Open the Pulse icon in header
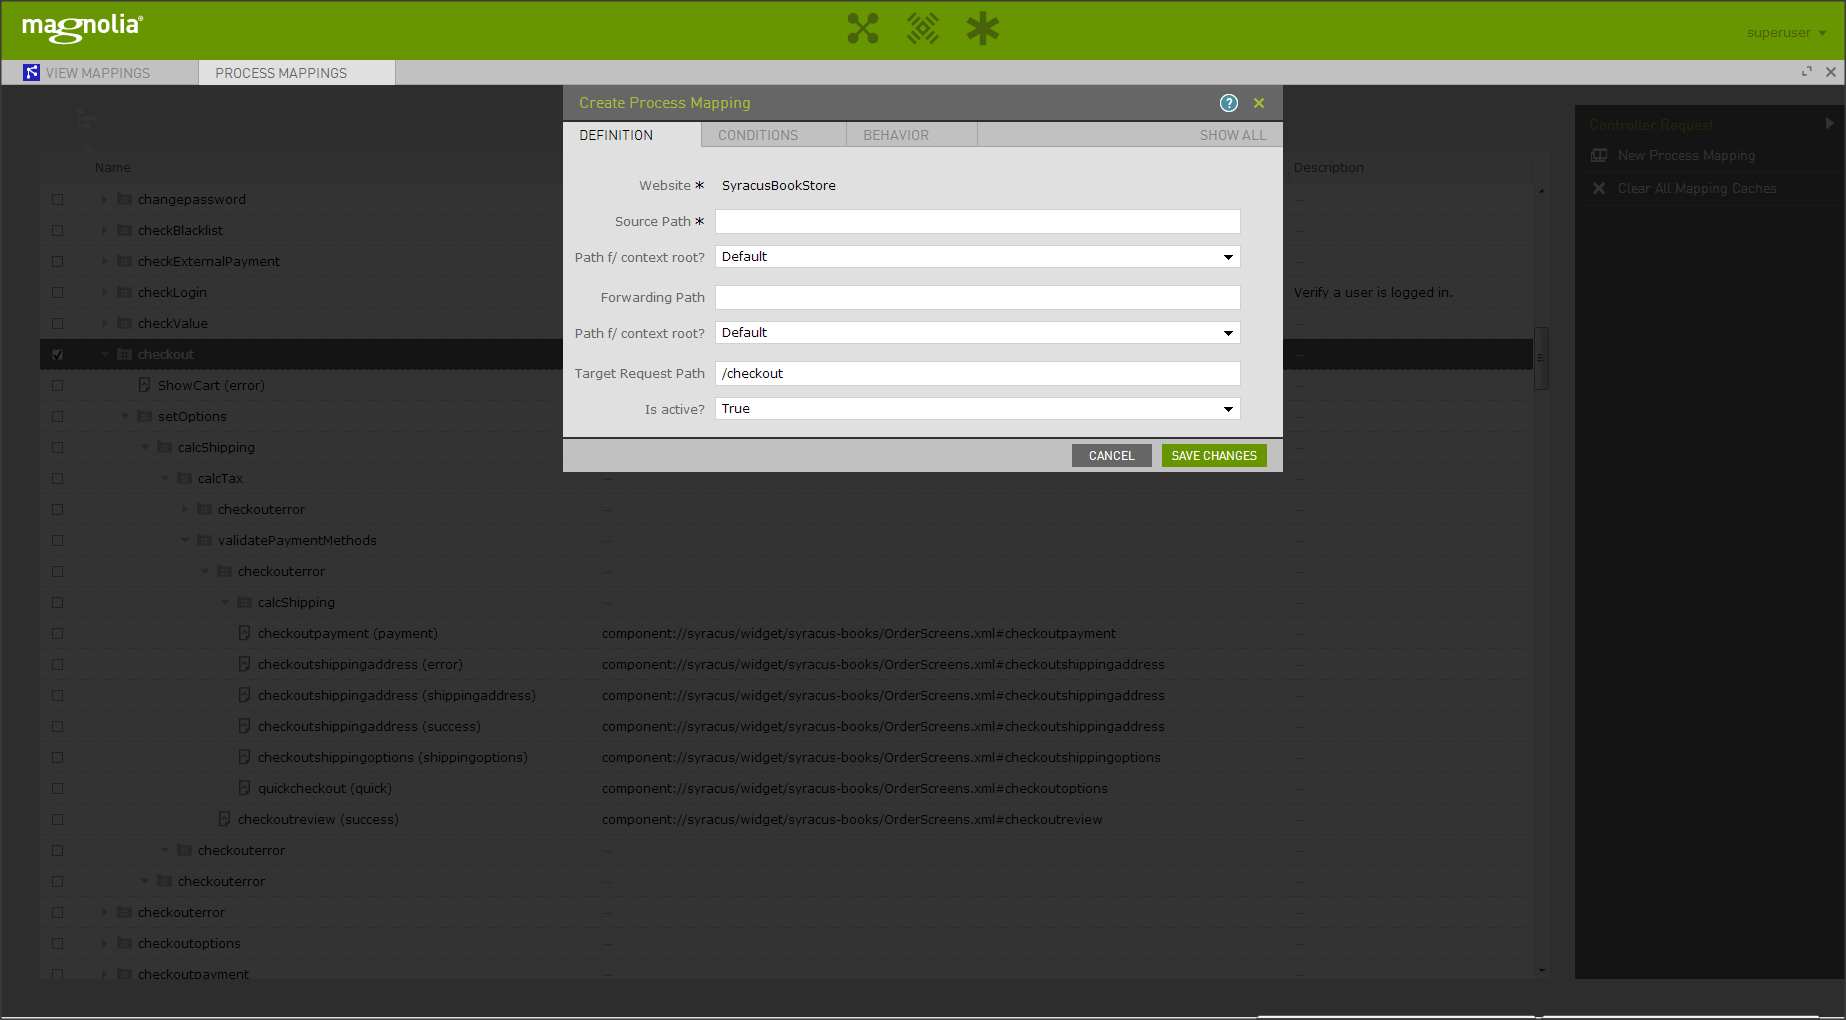The image size is (1846, 1020). pos(922,29)
